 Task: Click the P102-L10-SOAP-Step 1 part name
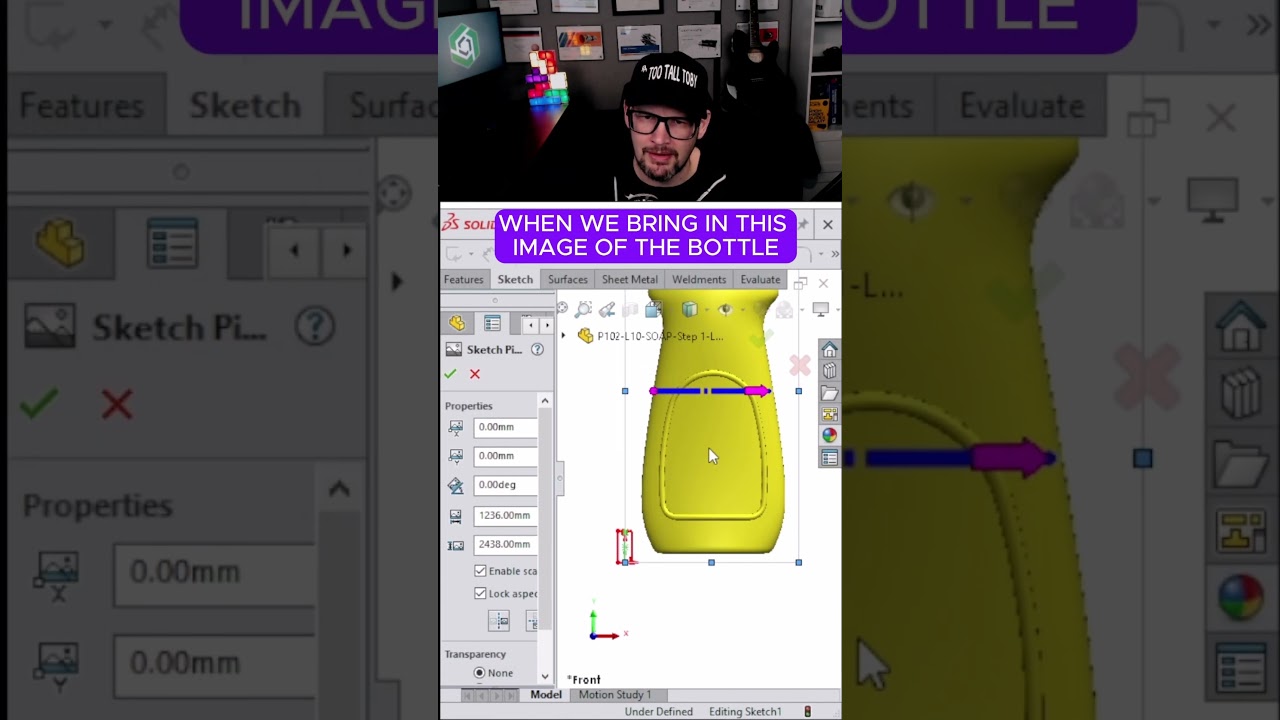coord(660,336)
